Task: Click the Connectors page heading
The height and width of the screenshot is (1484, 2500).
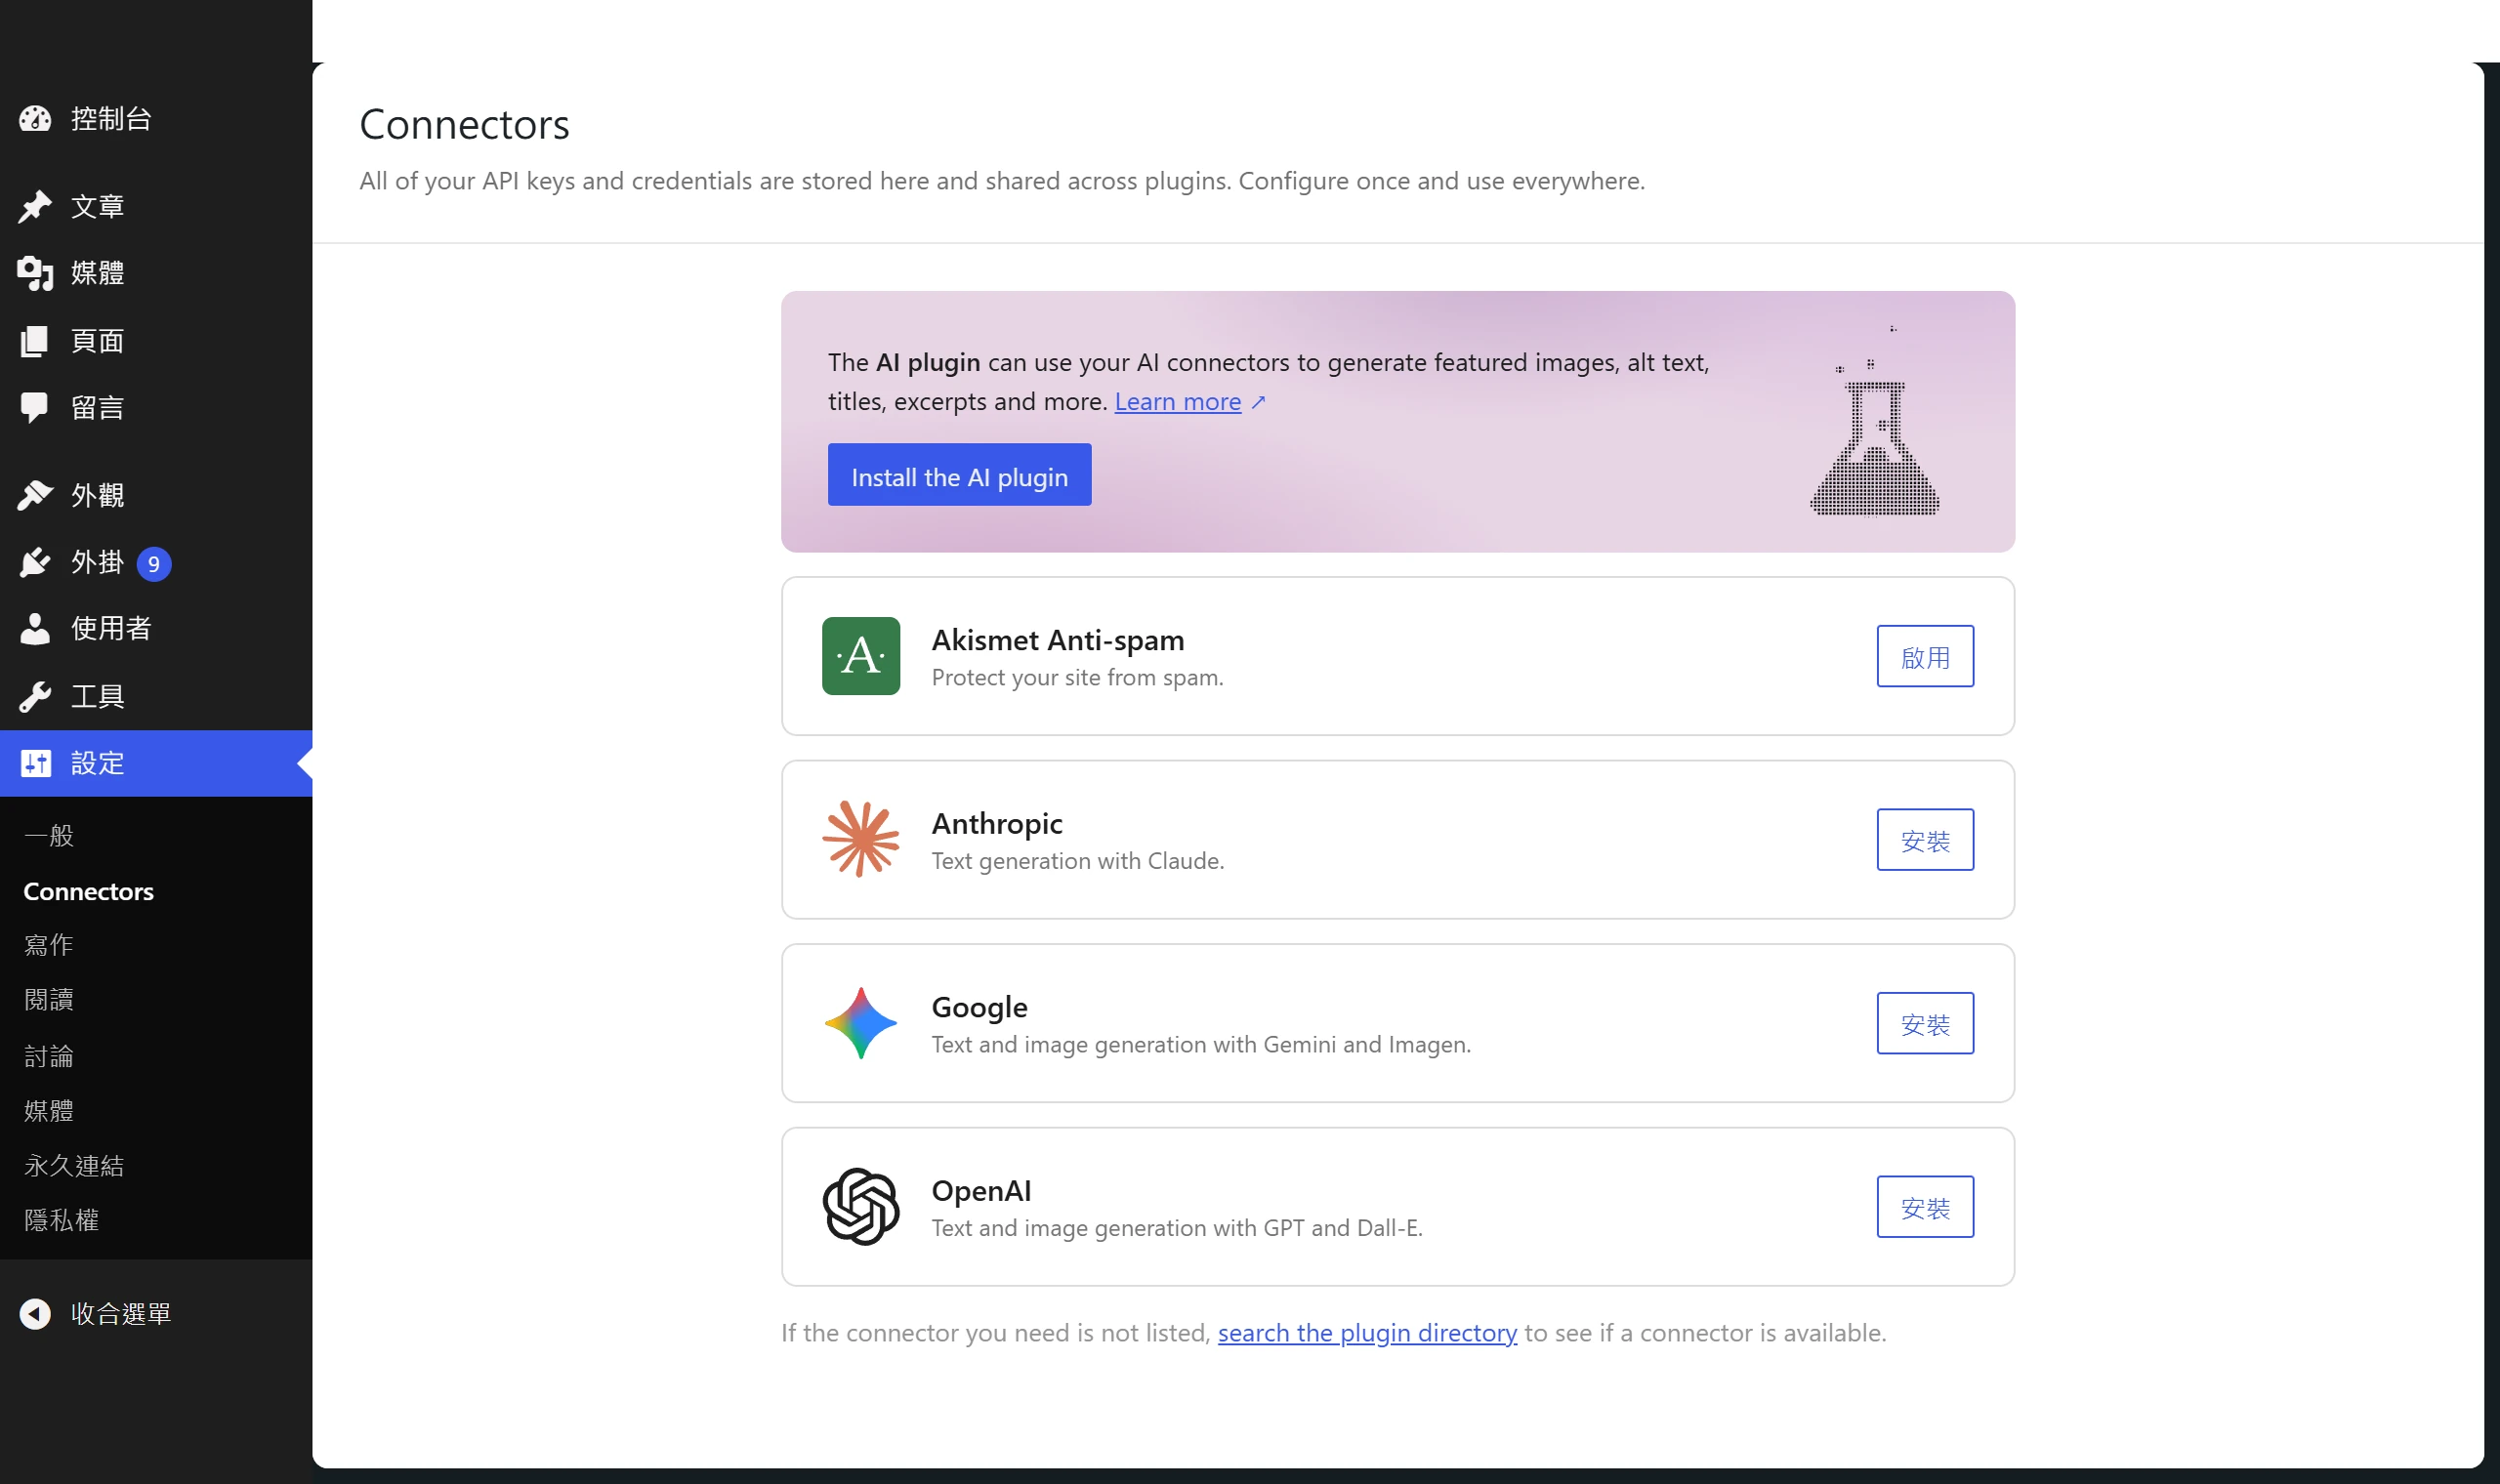Action: (x=464, y=125)
